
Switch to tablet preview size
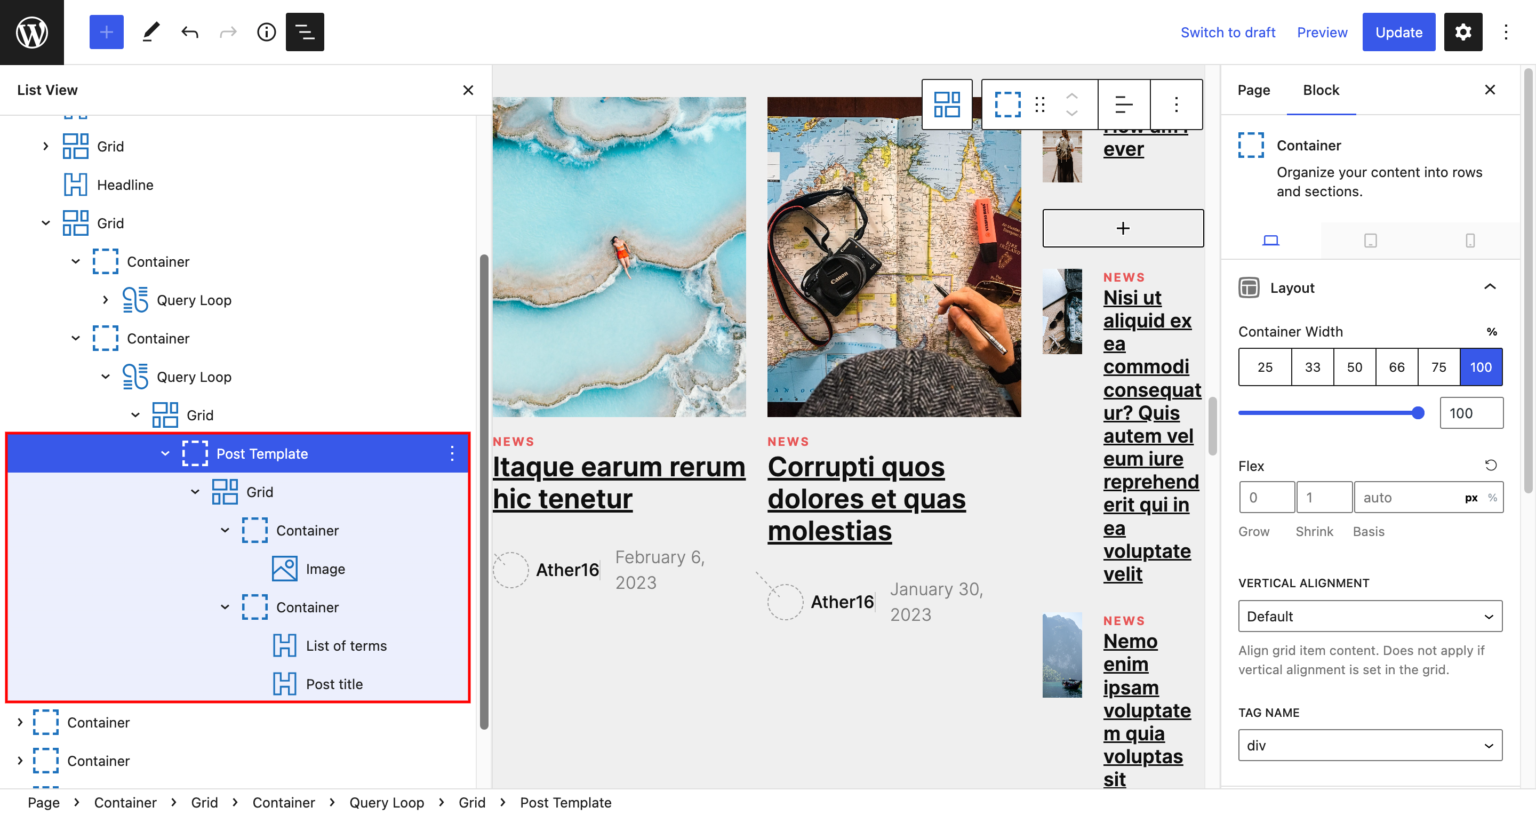(1370, 240)
